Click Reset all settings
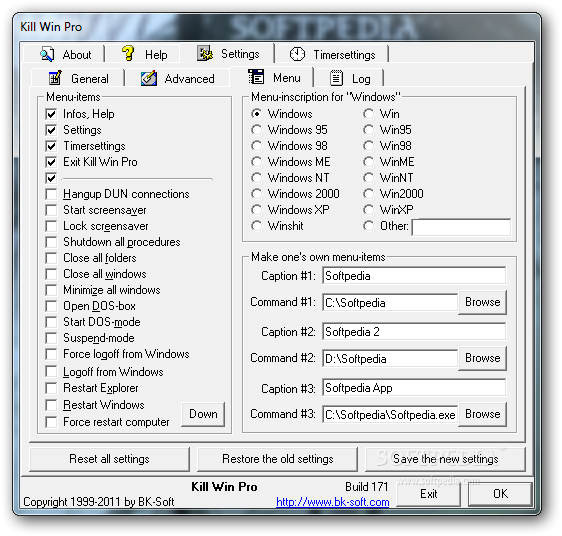This screenshot has width=562, height=536. (x=109, y=459)
